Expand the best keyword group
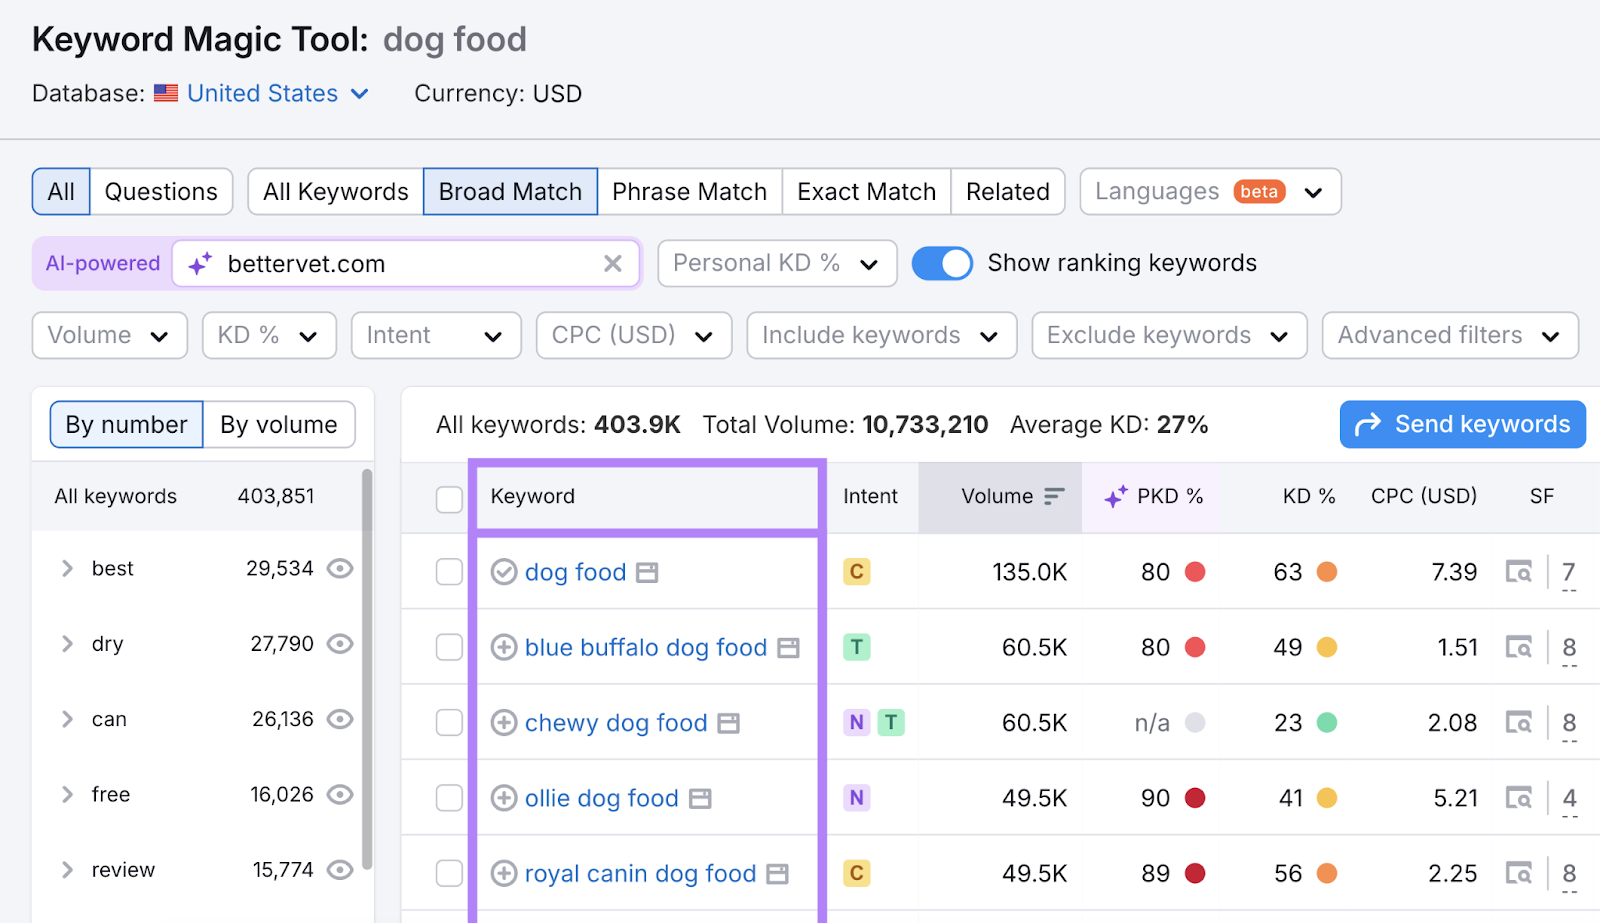1600x923 pixels. pos(67,568)
